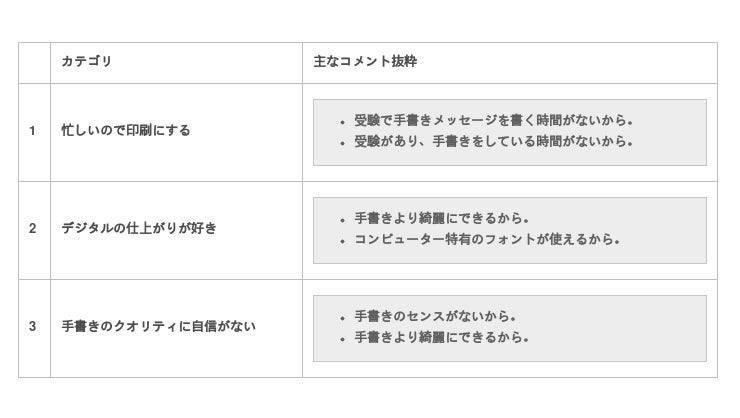The height and width of the screenshot is (418, 740).
Task: Click 手書きより綺麗にできるから in row 2
Action: tap(441, 219)
